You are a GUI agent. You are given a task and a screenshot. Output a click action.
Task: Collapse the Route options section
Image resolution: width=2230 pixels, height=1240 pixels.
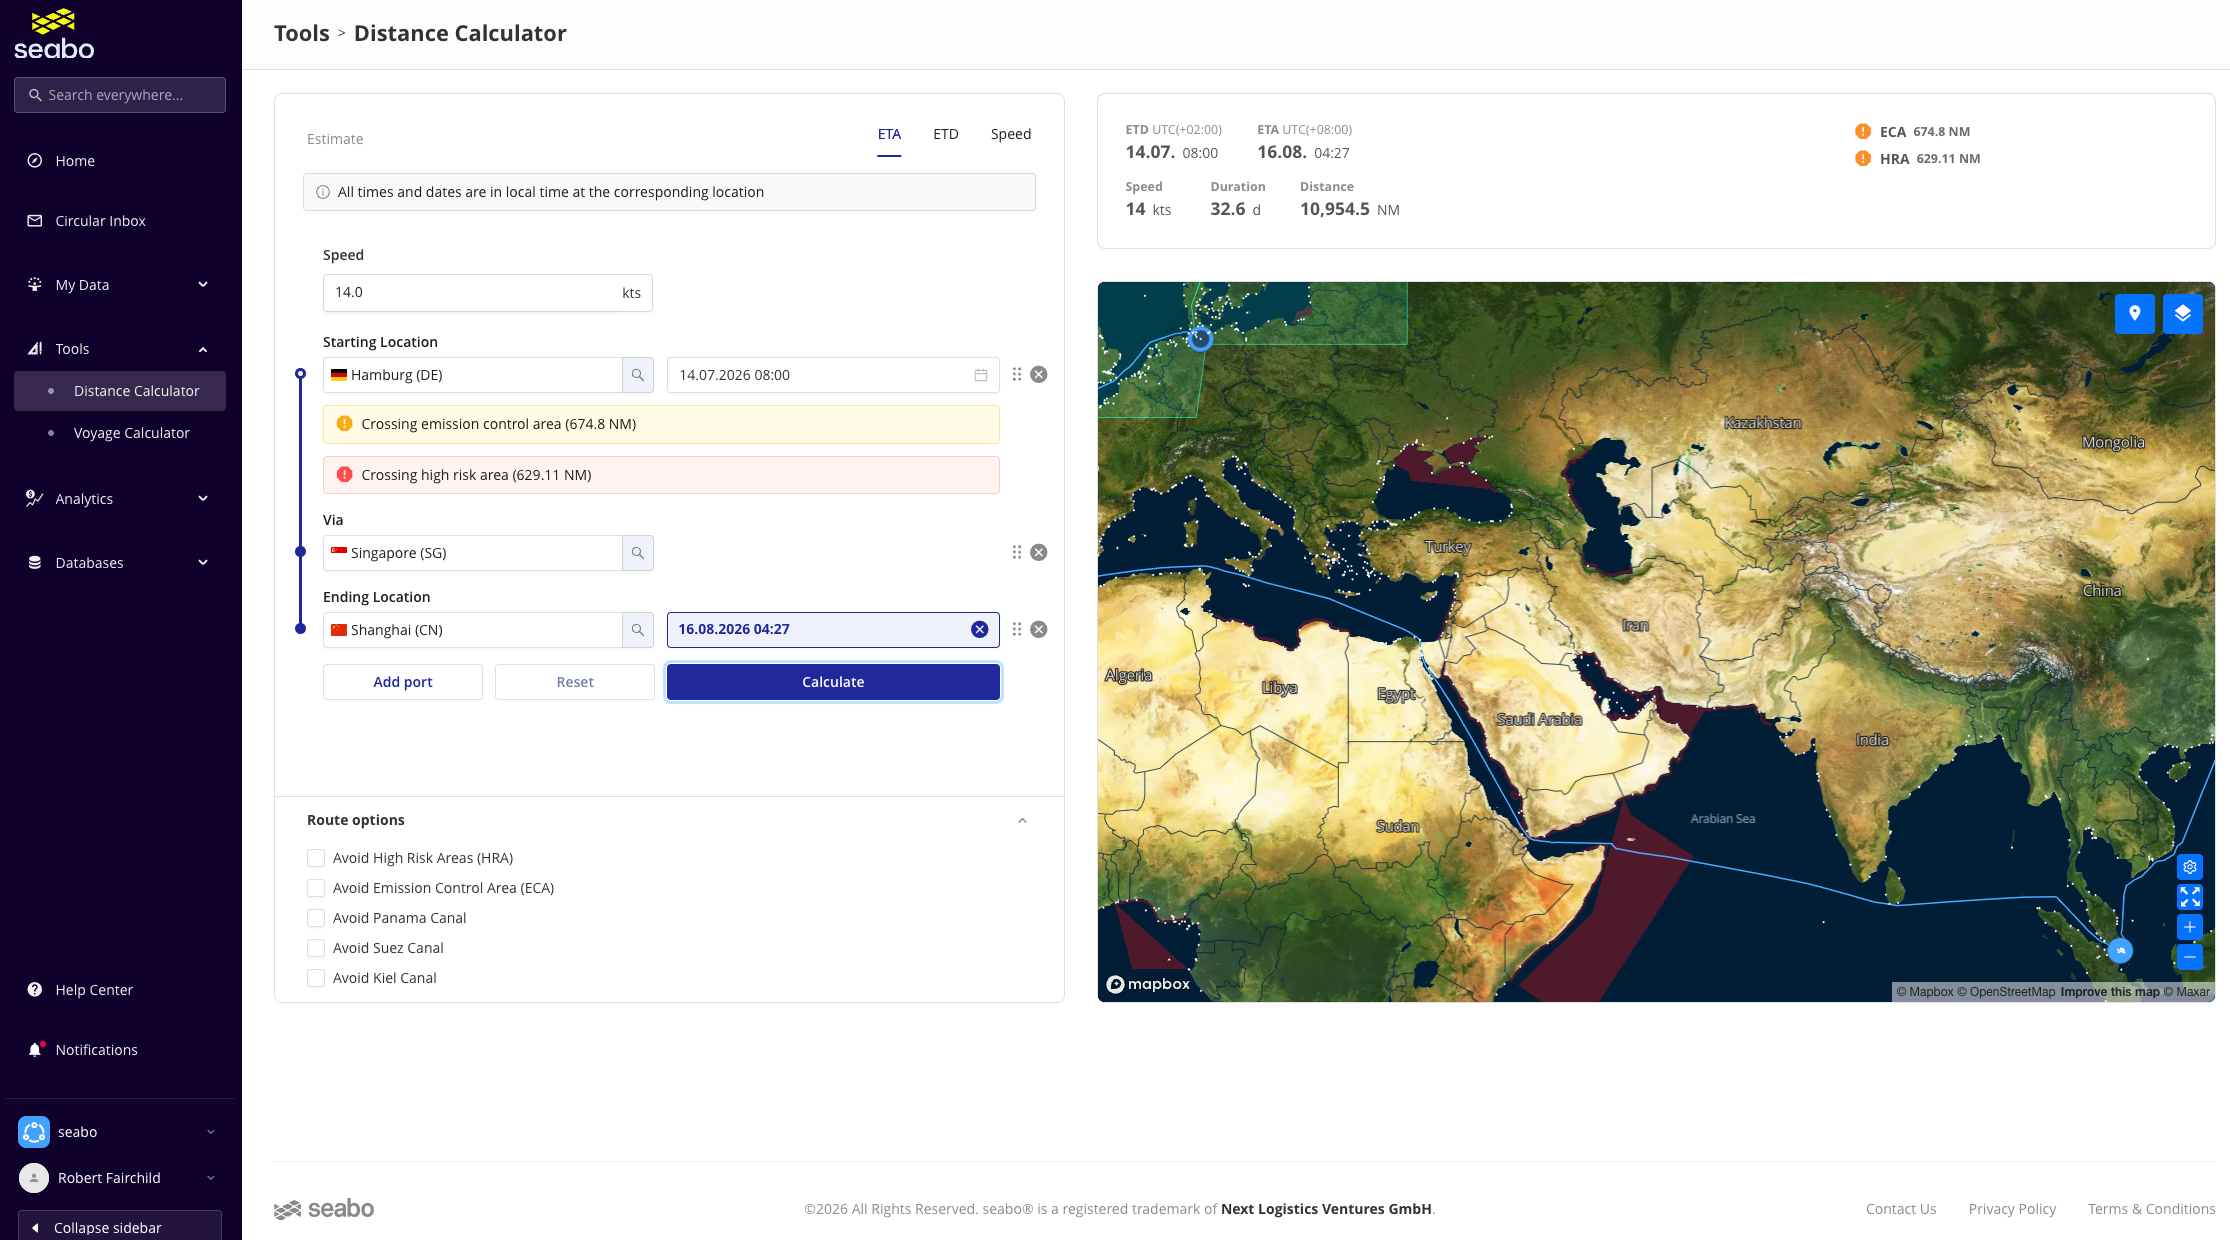point(1022,821)
